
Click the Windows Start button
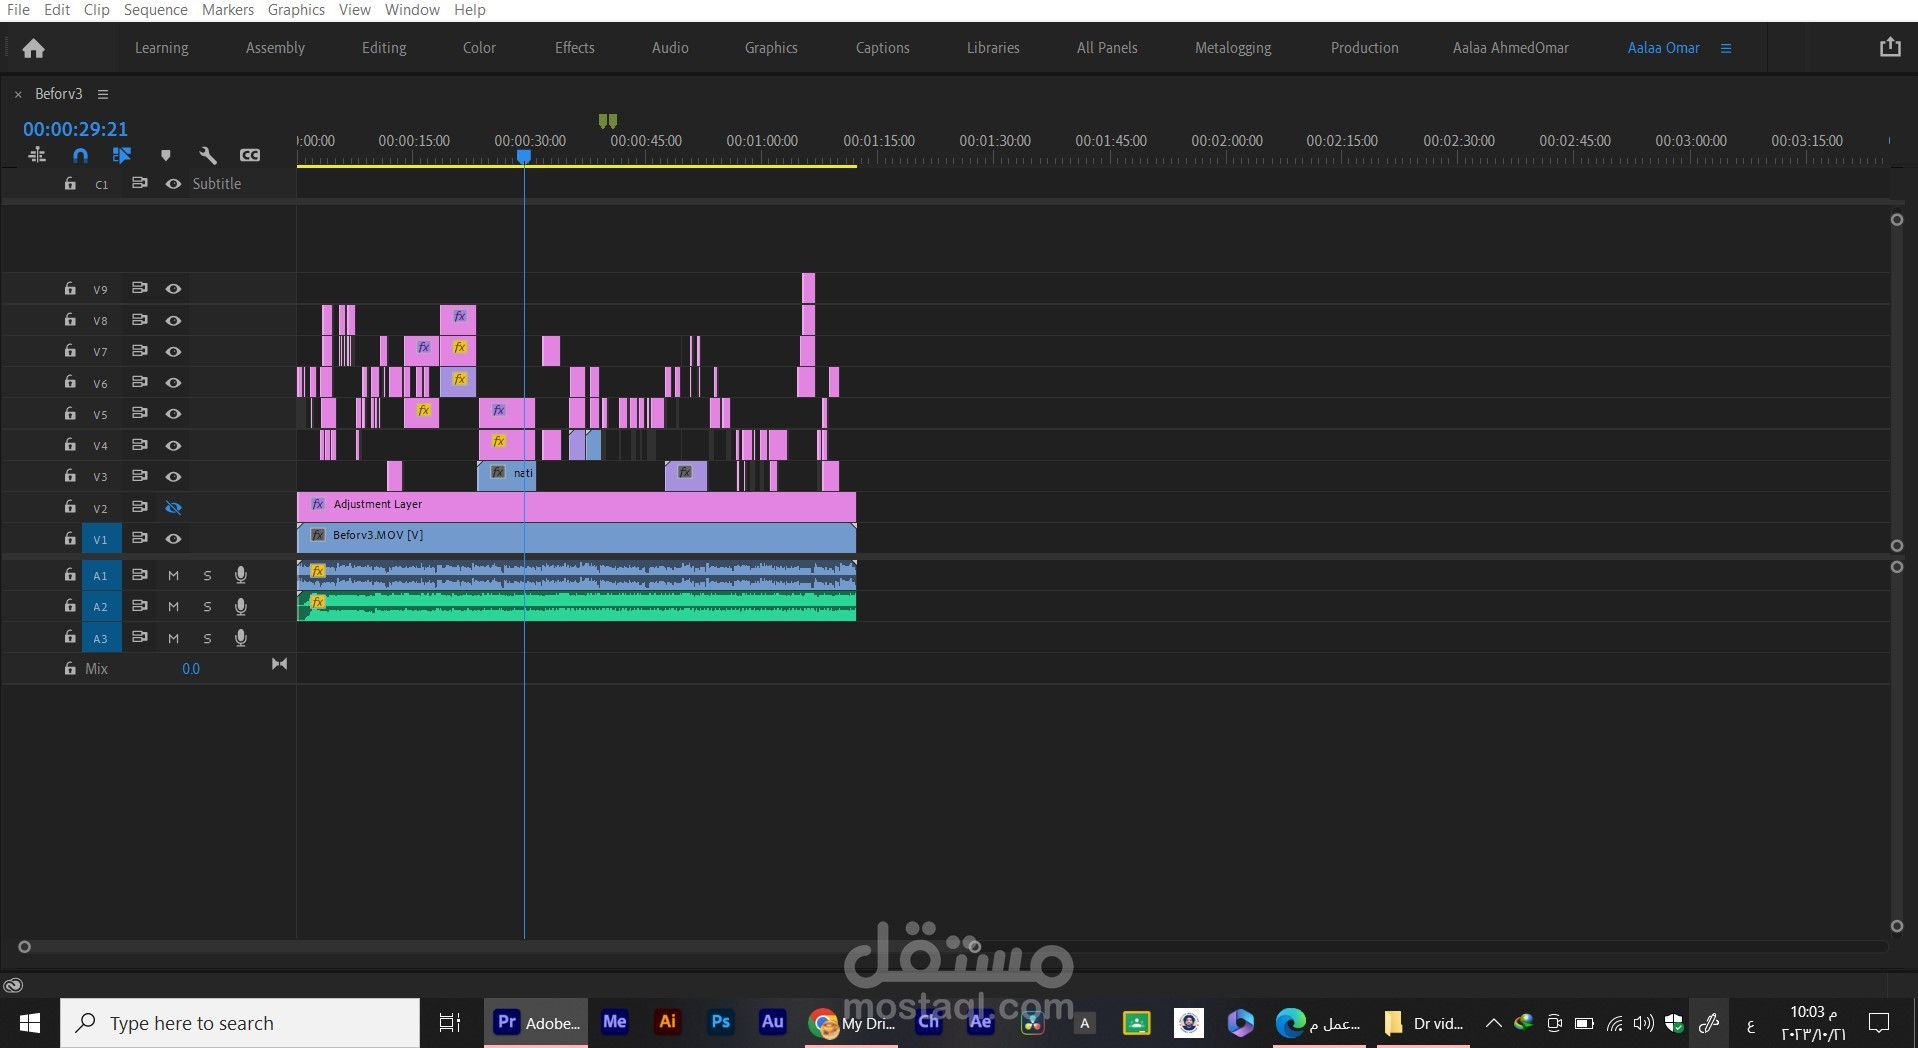(x=30, y=1023)
